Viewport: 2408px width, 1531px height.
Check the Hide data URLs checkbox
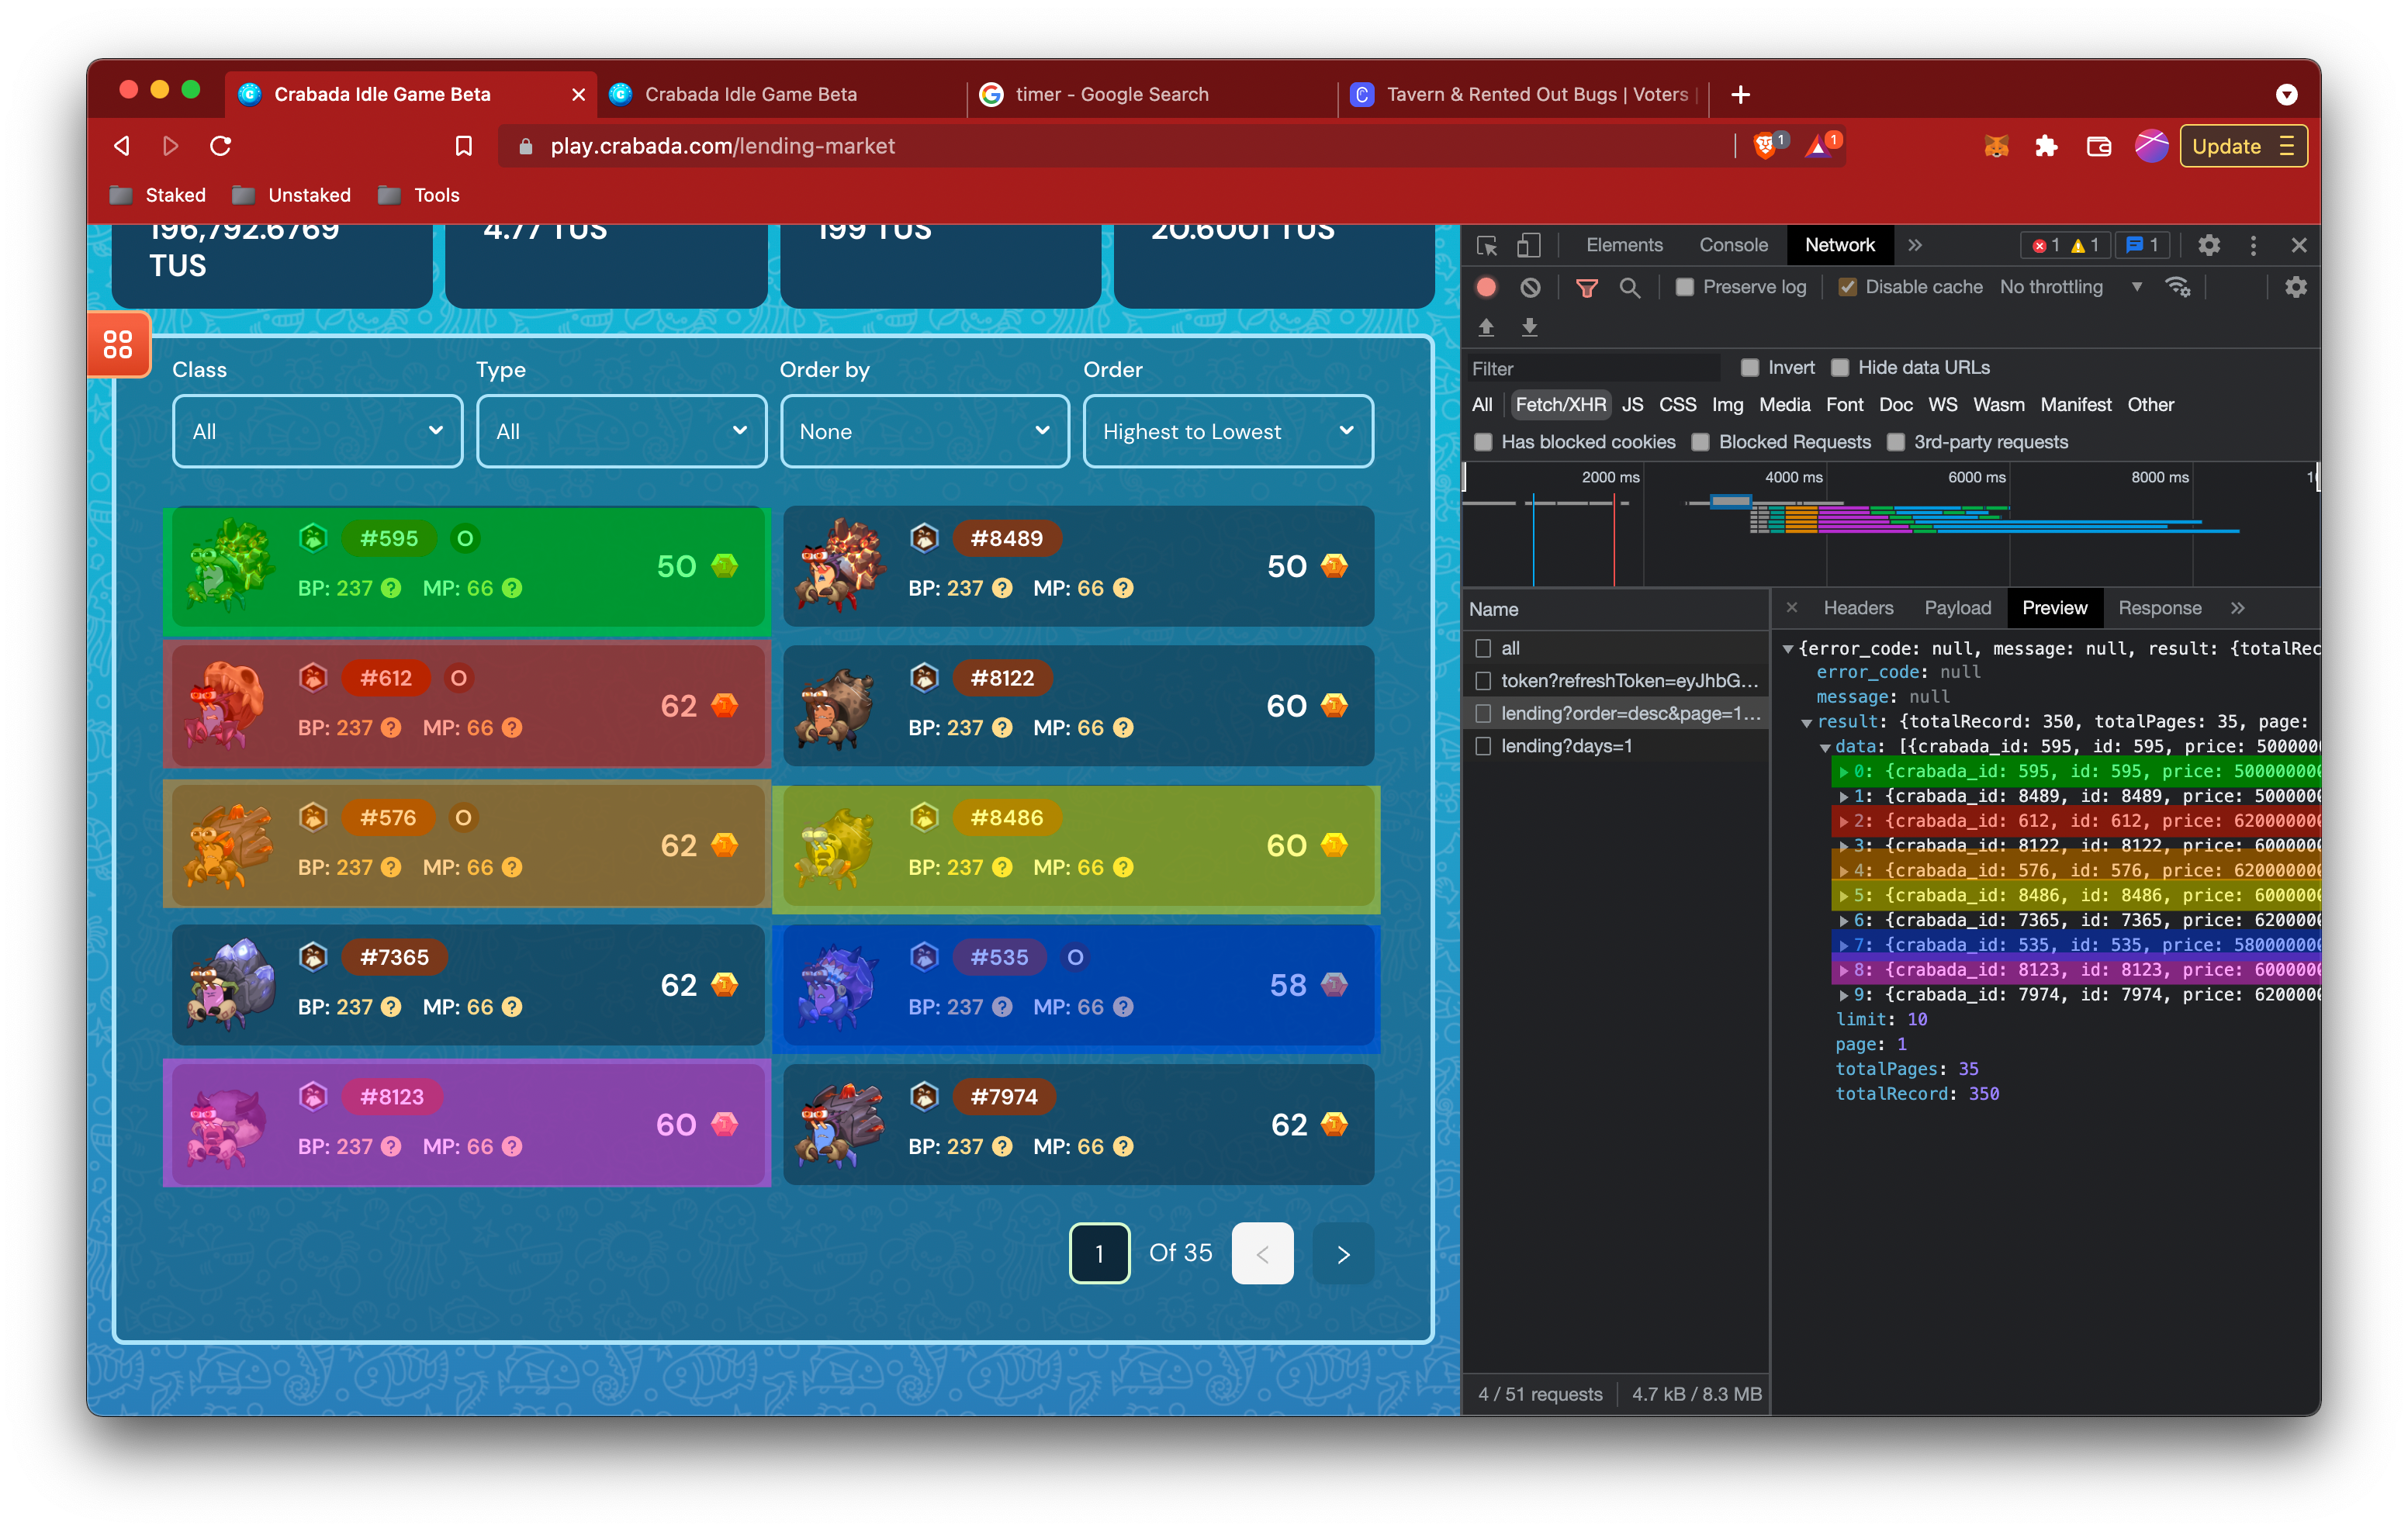click(x=1839, y=367)
